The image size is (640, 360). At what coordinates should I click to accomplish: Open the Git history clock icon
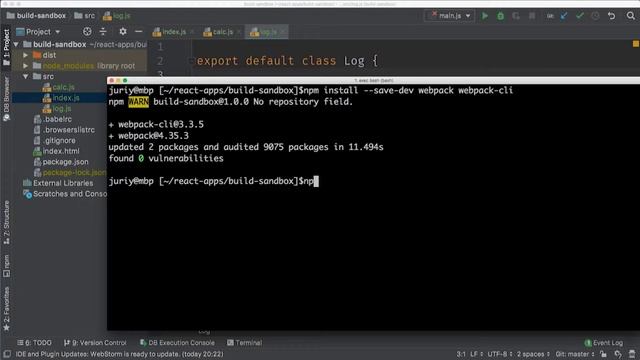(x=596, y=16)
